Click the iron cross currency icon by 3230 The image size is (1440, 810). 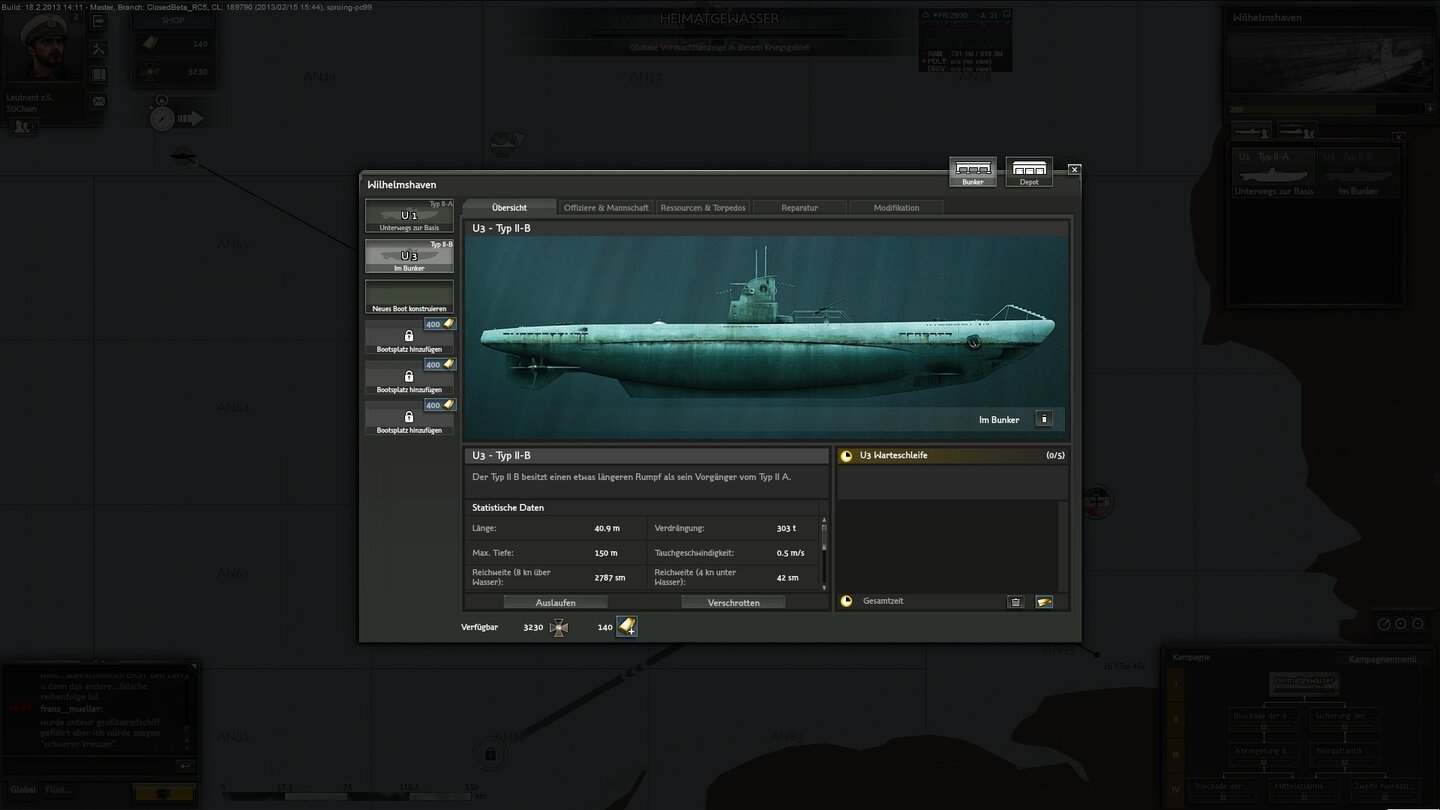click(x=559, y=627)
